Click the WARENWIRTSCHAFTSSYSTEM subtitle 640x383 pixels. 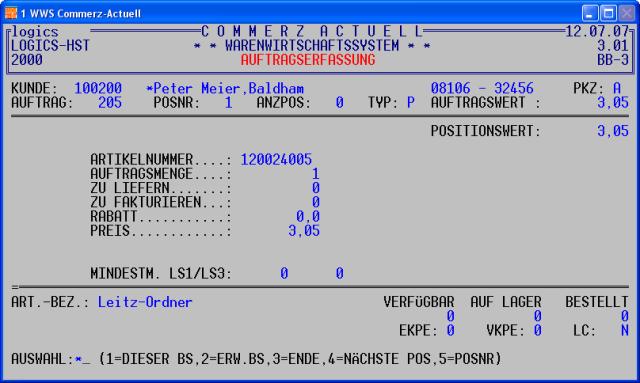tap(312, 46)
